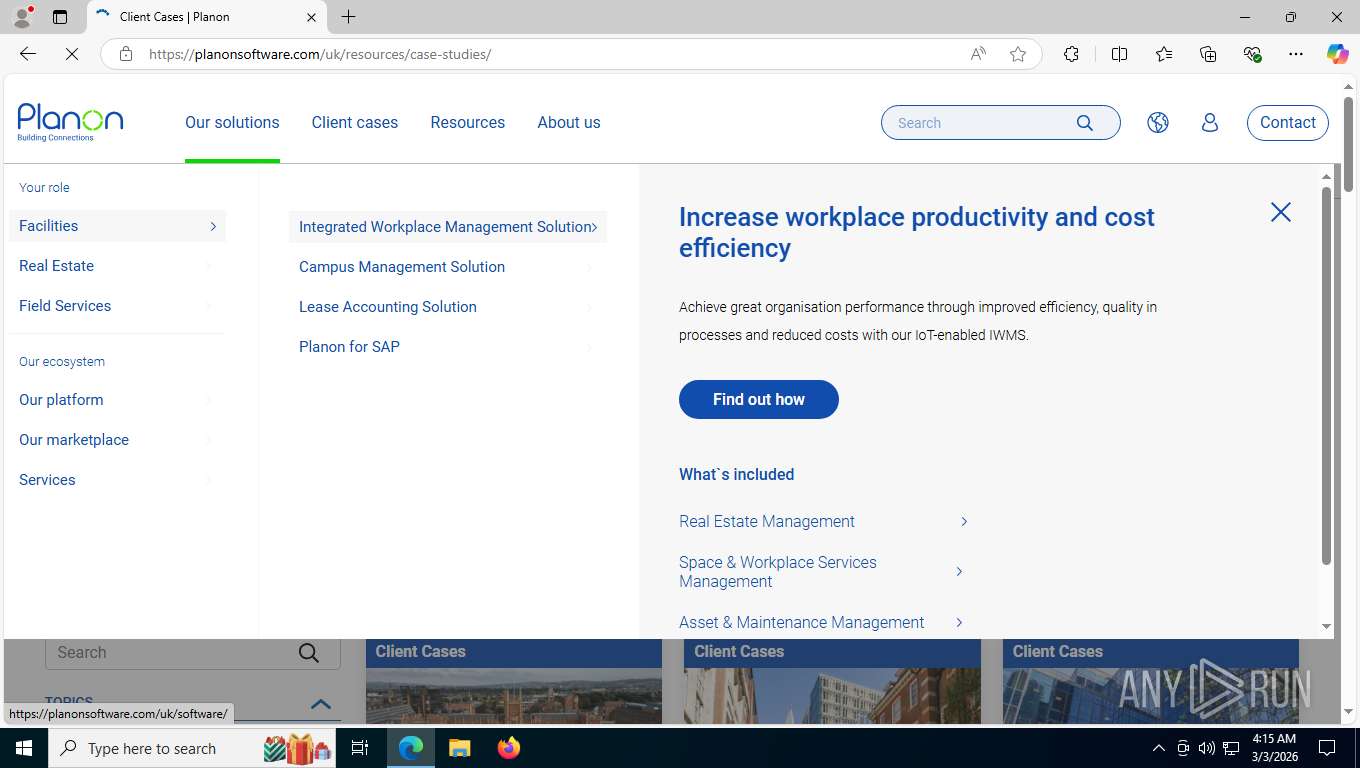
Task: Open the Notifications center icon
Action: pyautogui.click(x=1327, y=748)
